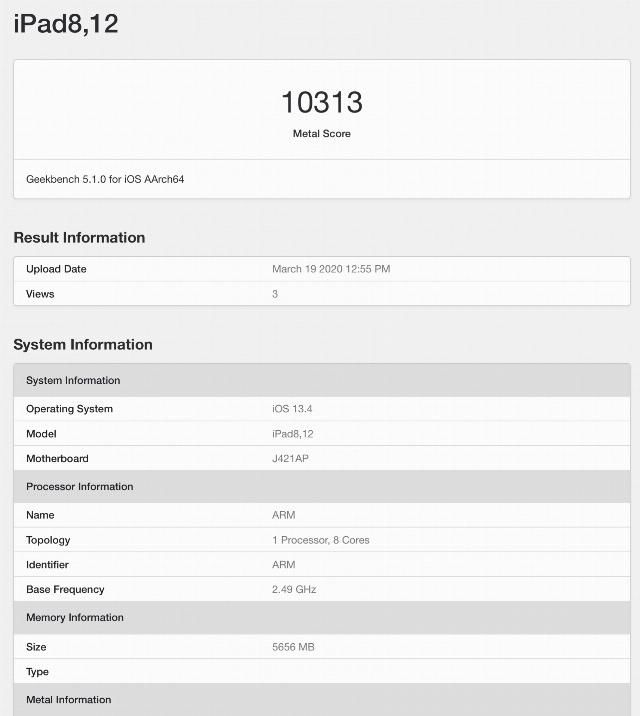Click the Base Frequency label
Screen dimensions: 640x716
[65, 590]
